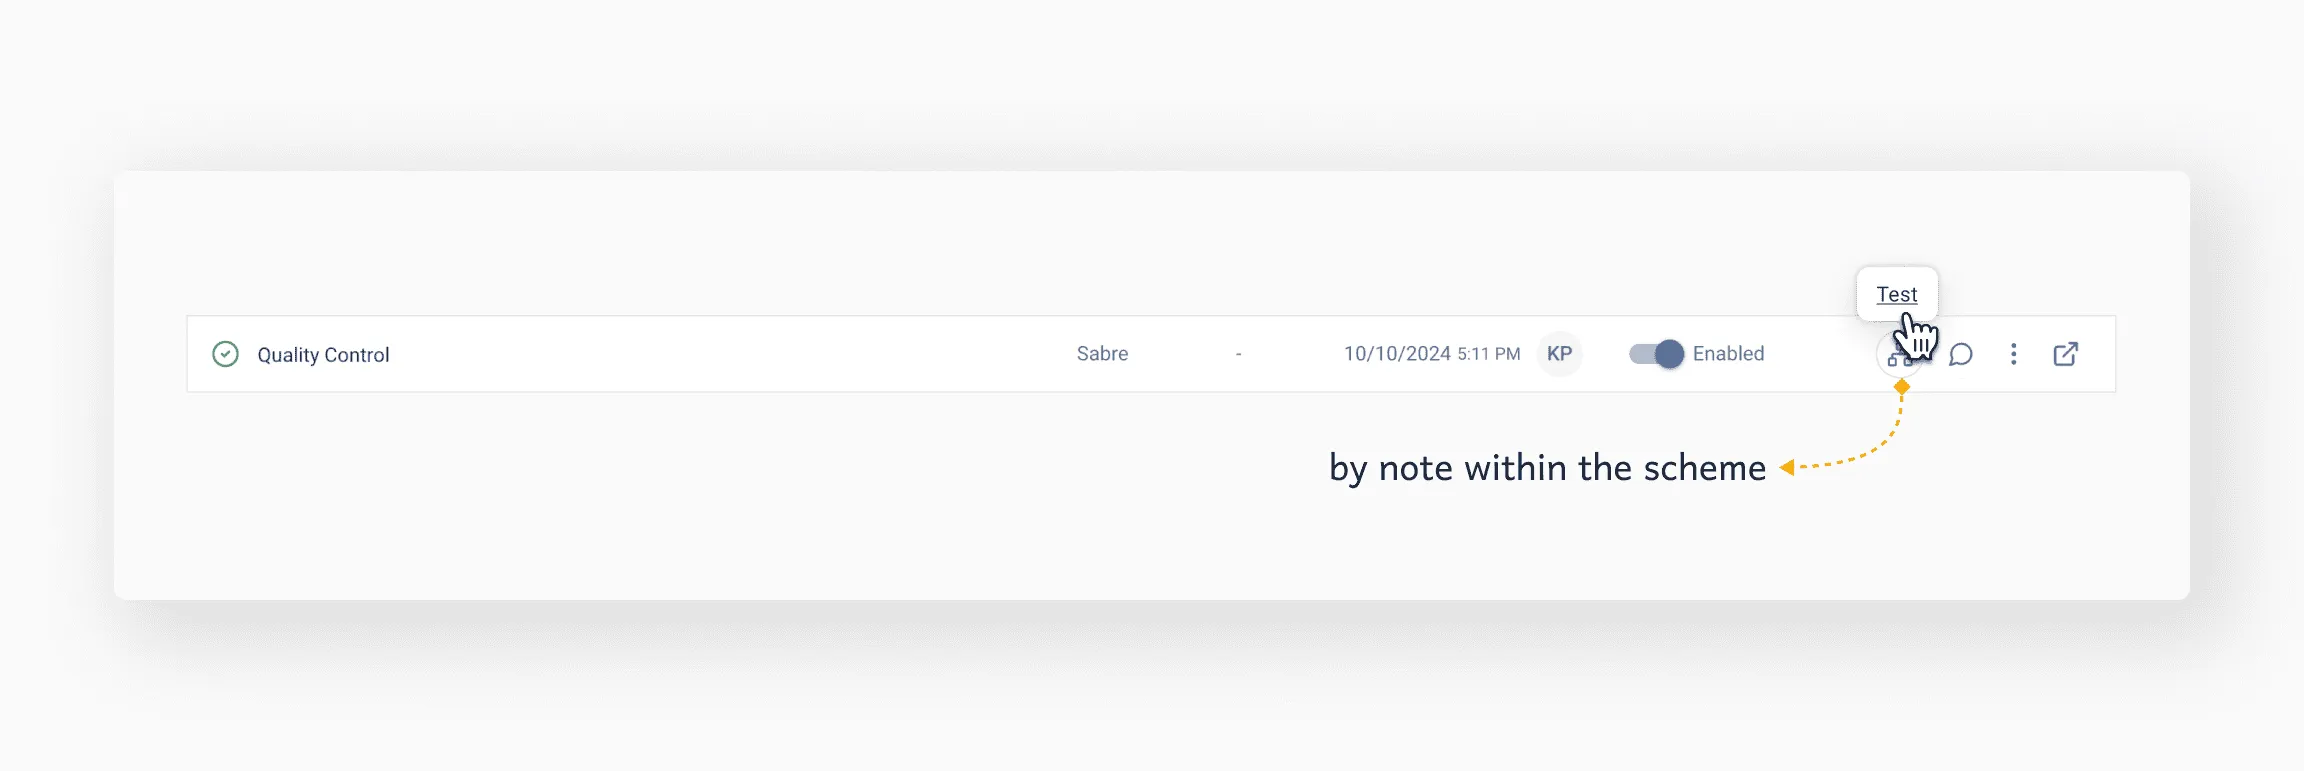Click the Quality Control title
This screenshot has height=771, width=2304.
tap(323, 354)
